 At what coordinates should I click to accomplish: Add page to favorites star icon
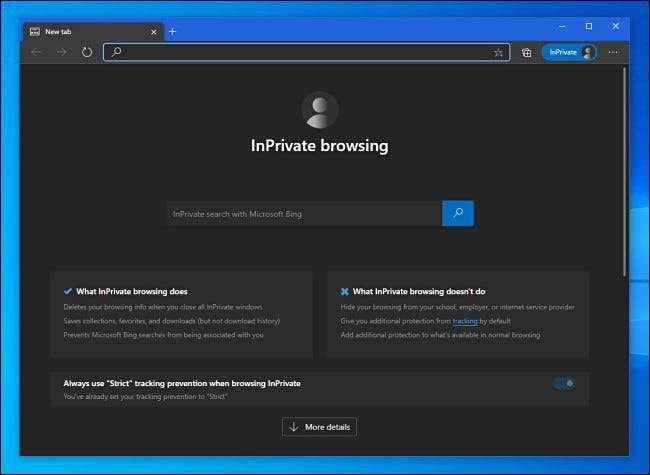tap(498, 52)
